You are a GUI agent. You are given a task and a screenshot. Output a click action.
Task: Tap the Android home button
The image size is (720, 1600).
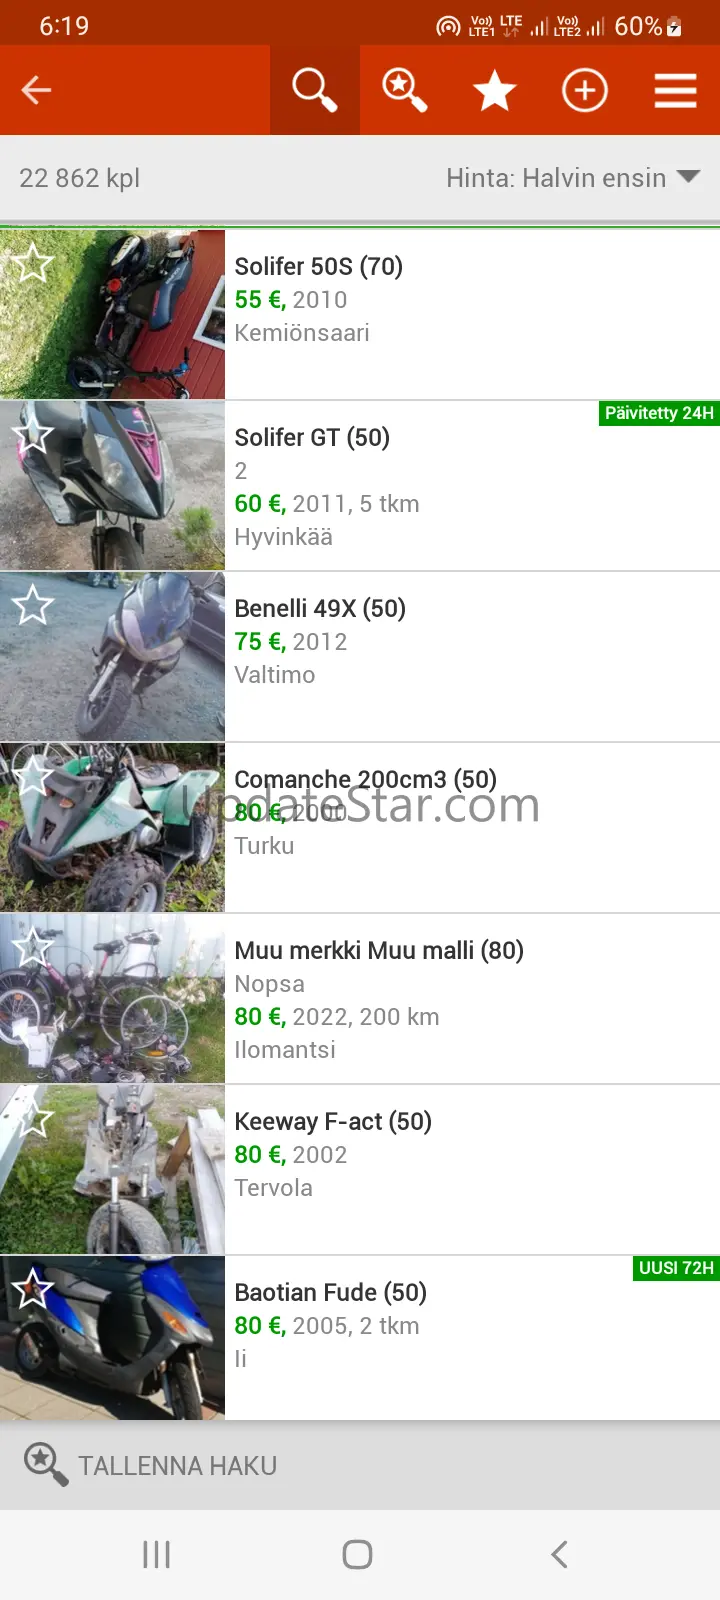coord(358,1554)
